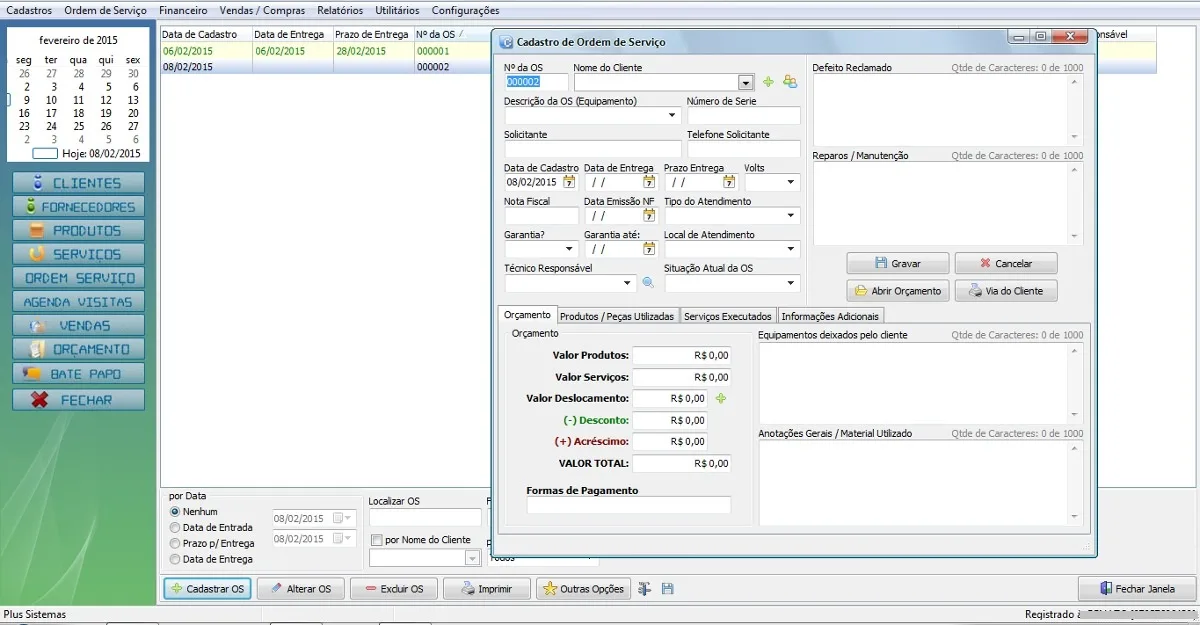The width and height of the screenshot is (1200, 625).
Task: Click the save diskette icon near Outras Opções
Action: (x=668, y=589)
